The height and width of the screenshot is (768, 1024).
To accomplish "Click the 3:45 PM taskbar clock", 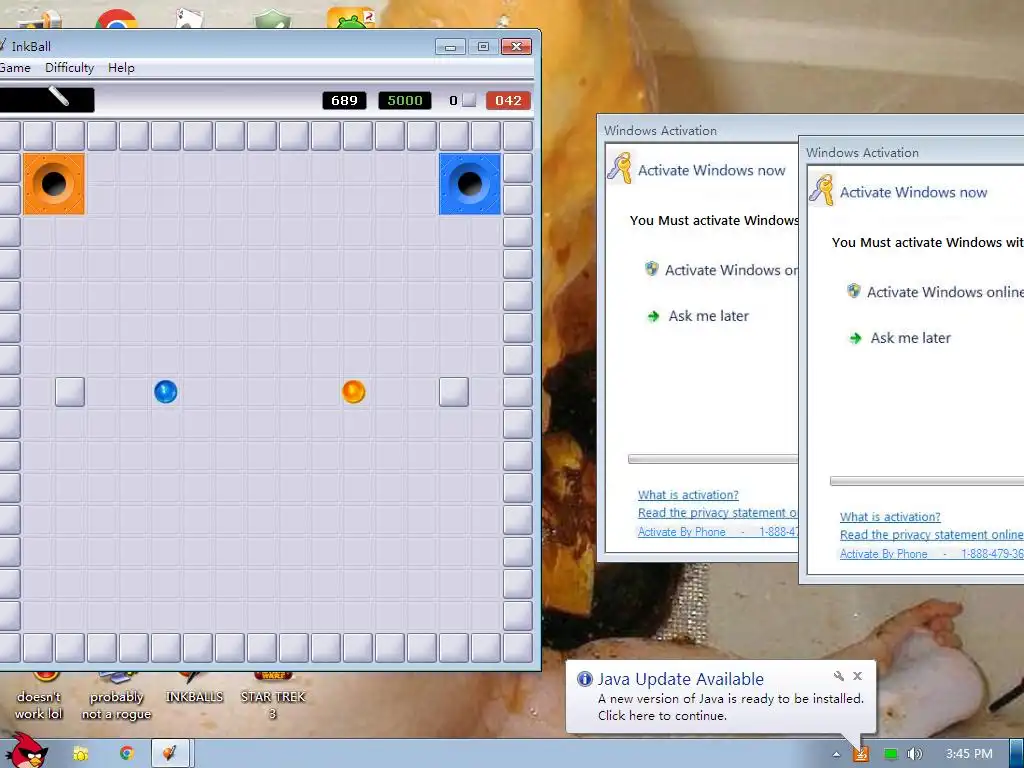I will point(969,754).
